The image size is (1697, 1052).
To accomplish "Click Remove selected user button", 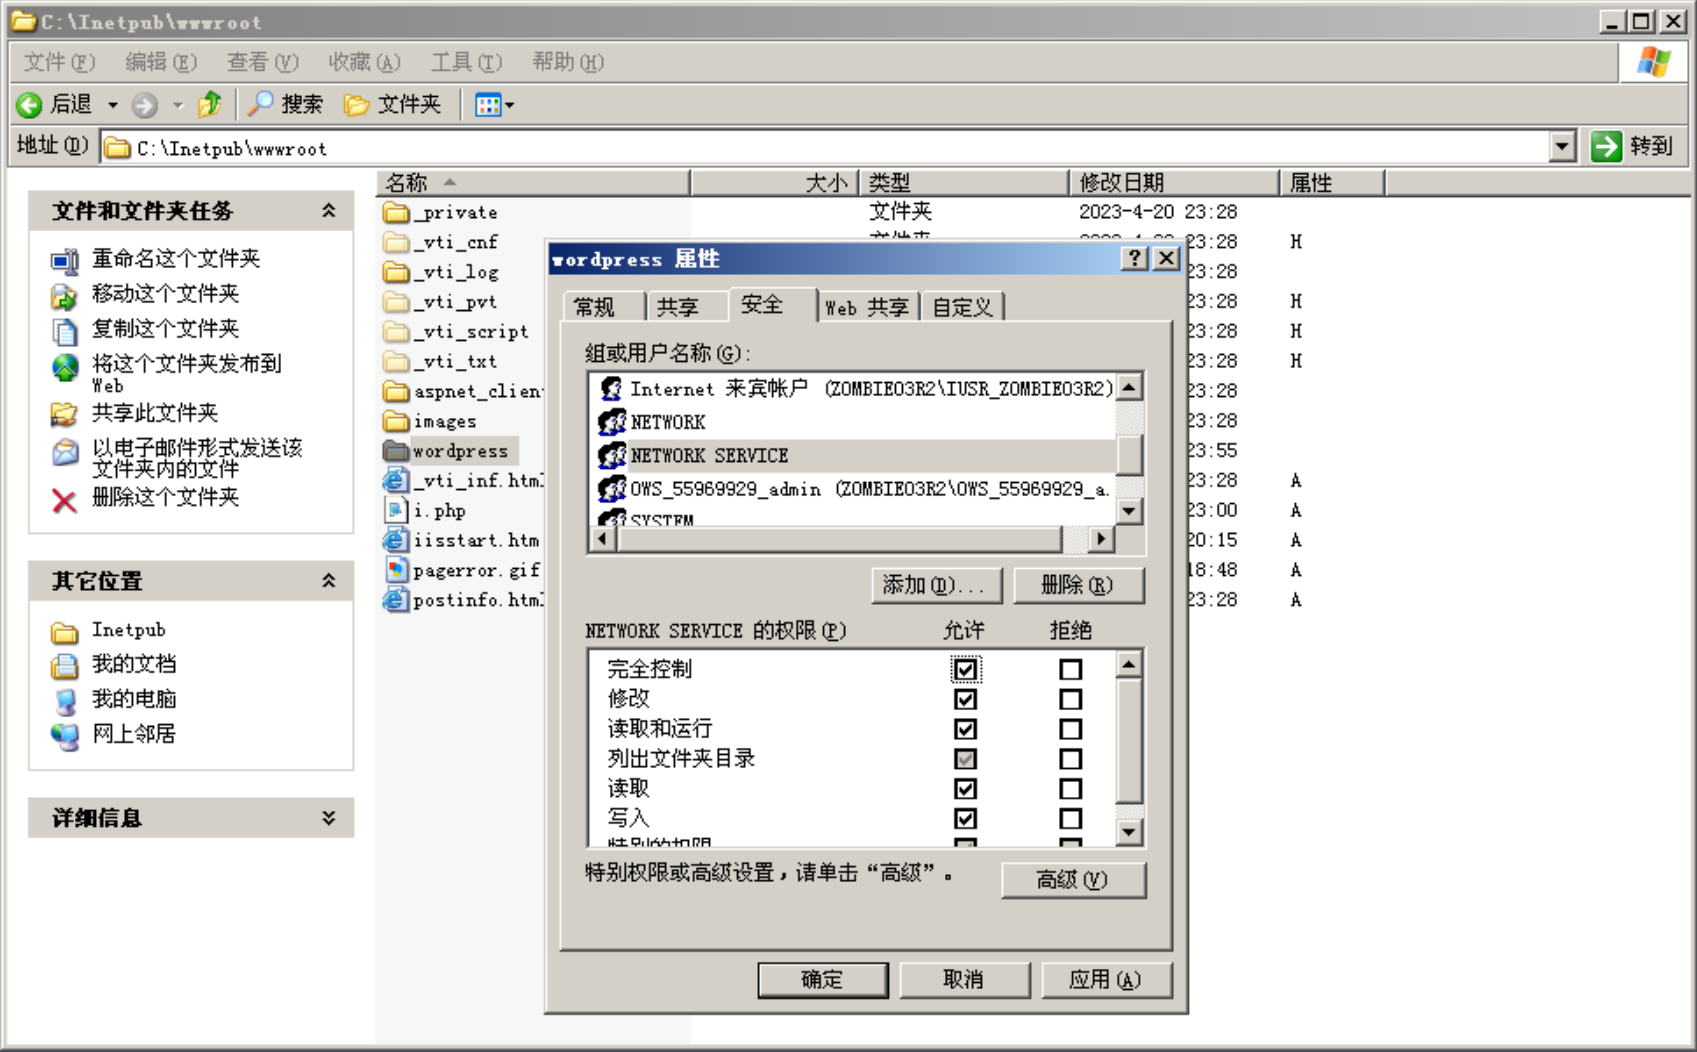I will coord(1078,584).
